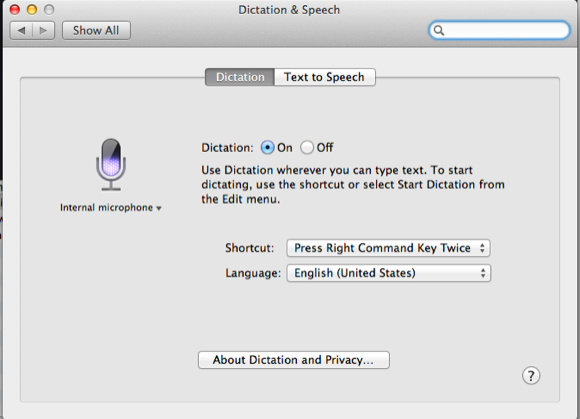The height and width of the screenshot is (419, 580).
Task: Click the Shortcut dropdown stepper arrows
Action: 482,248
